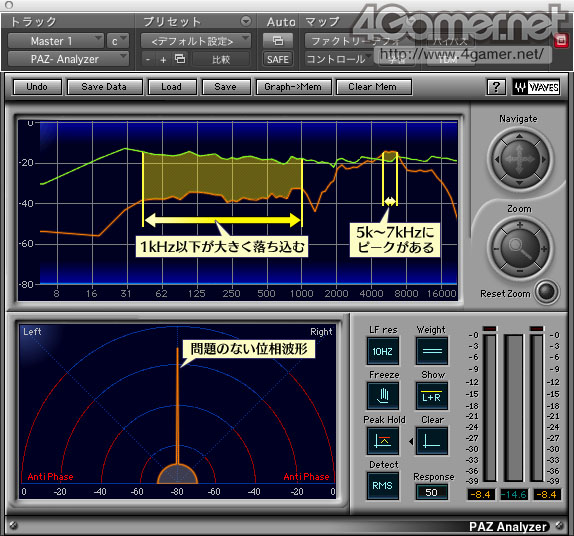Viewport: 574px width, 536px height.
Task: Toggle the Detect RMS mode button
Action: click(x=383, y=485)
